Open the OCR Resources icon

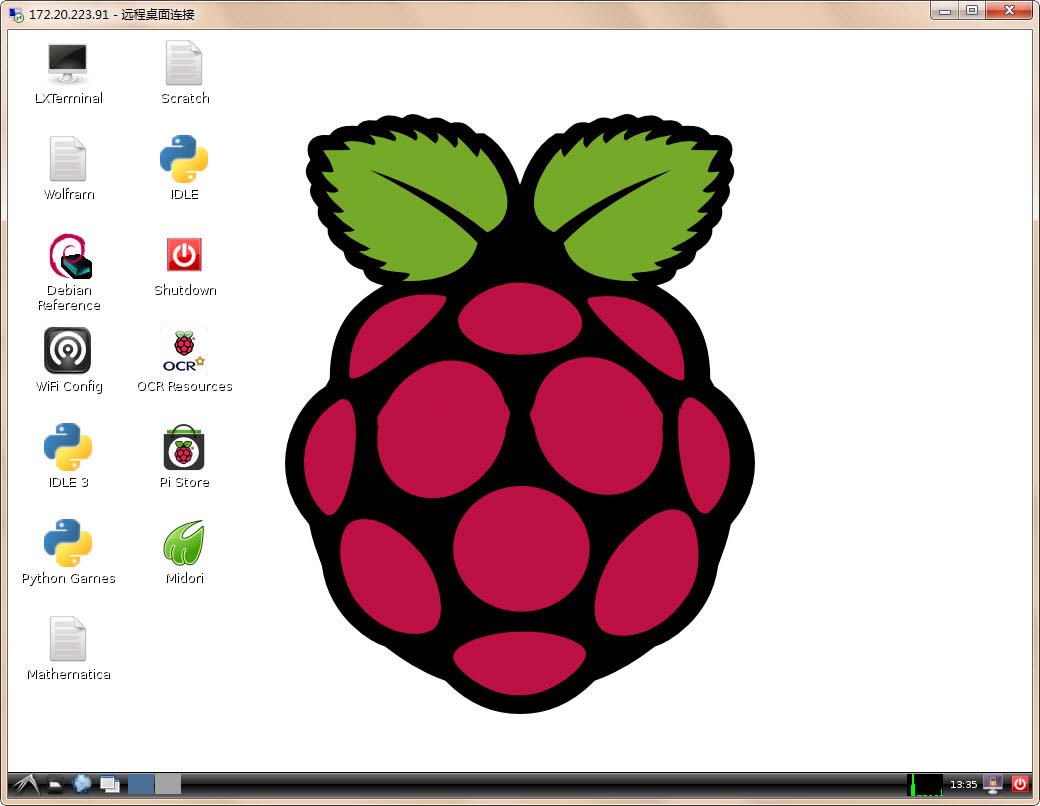184,351
